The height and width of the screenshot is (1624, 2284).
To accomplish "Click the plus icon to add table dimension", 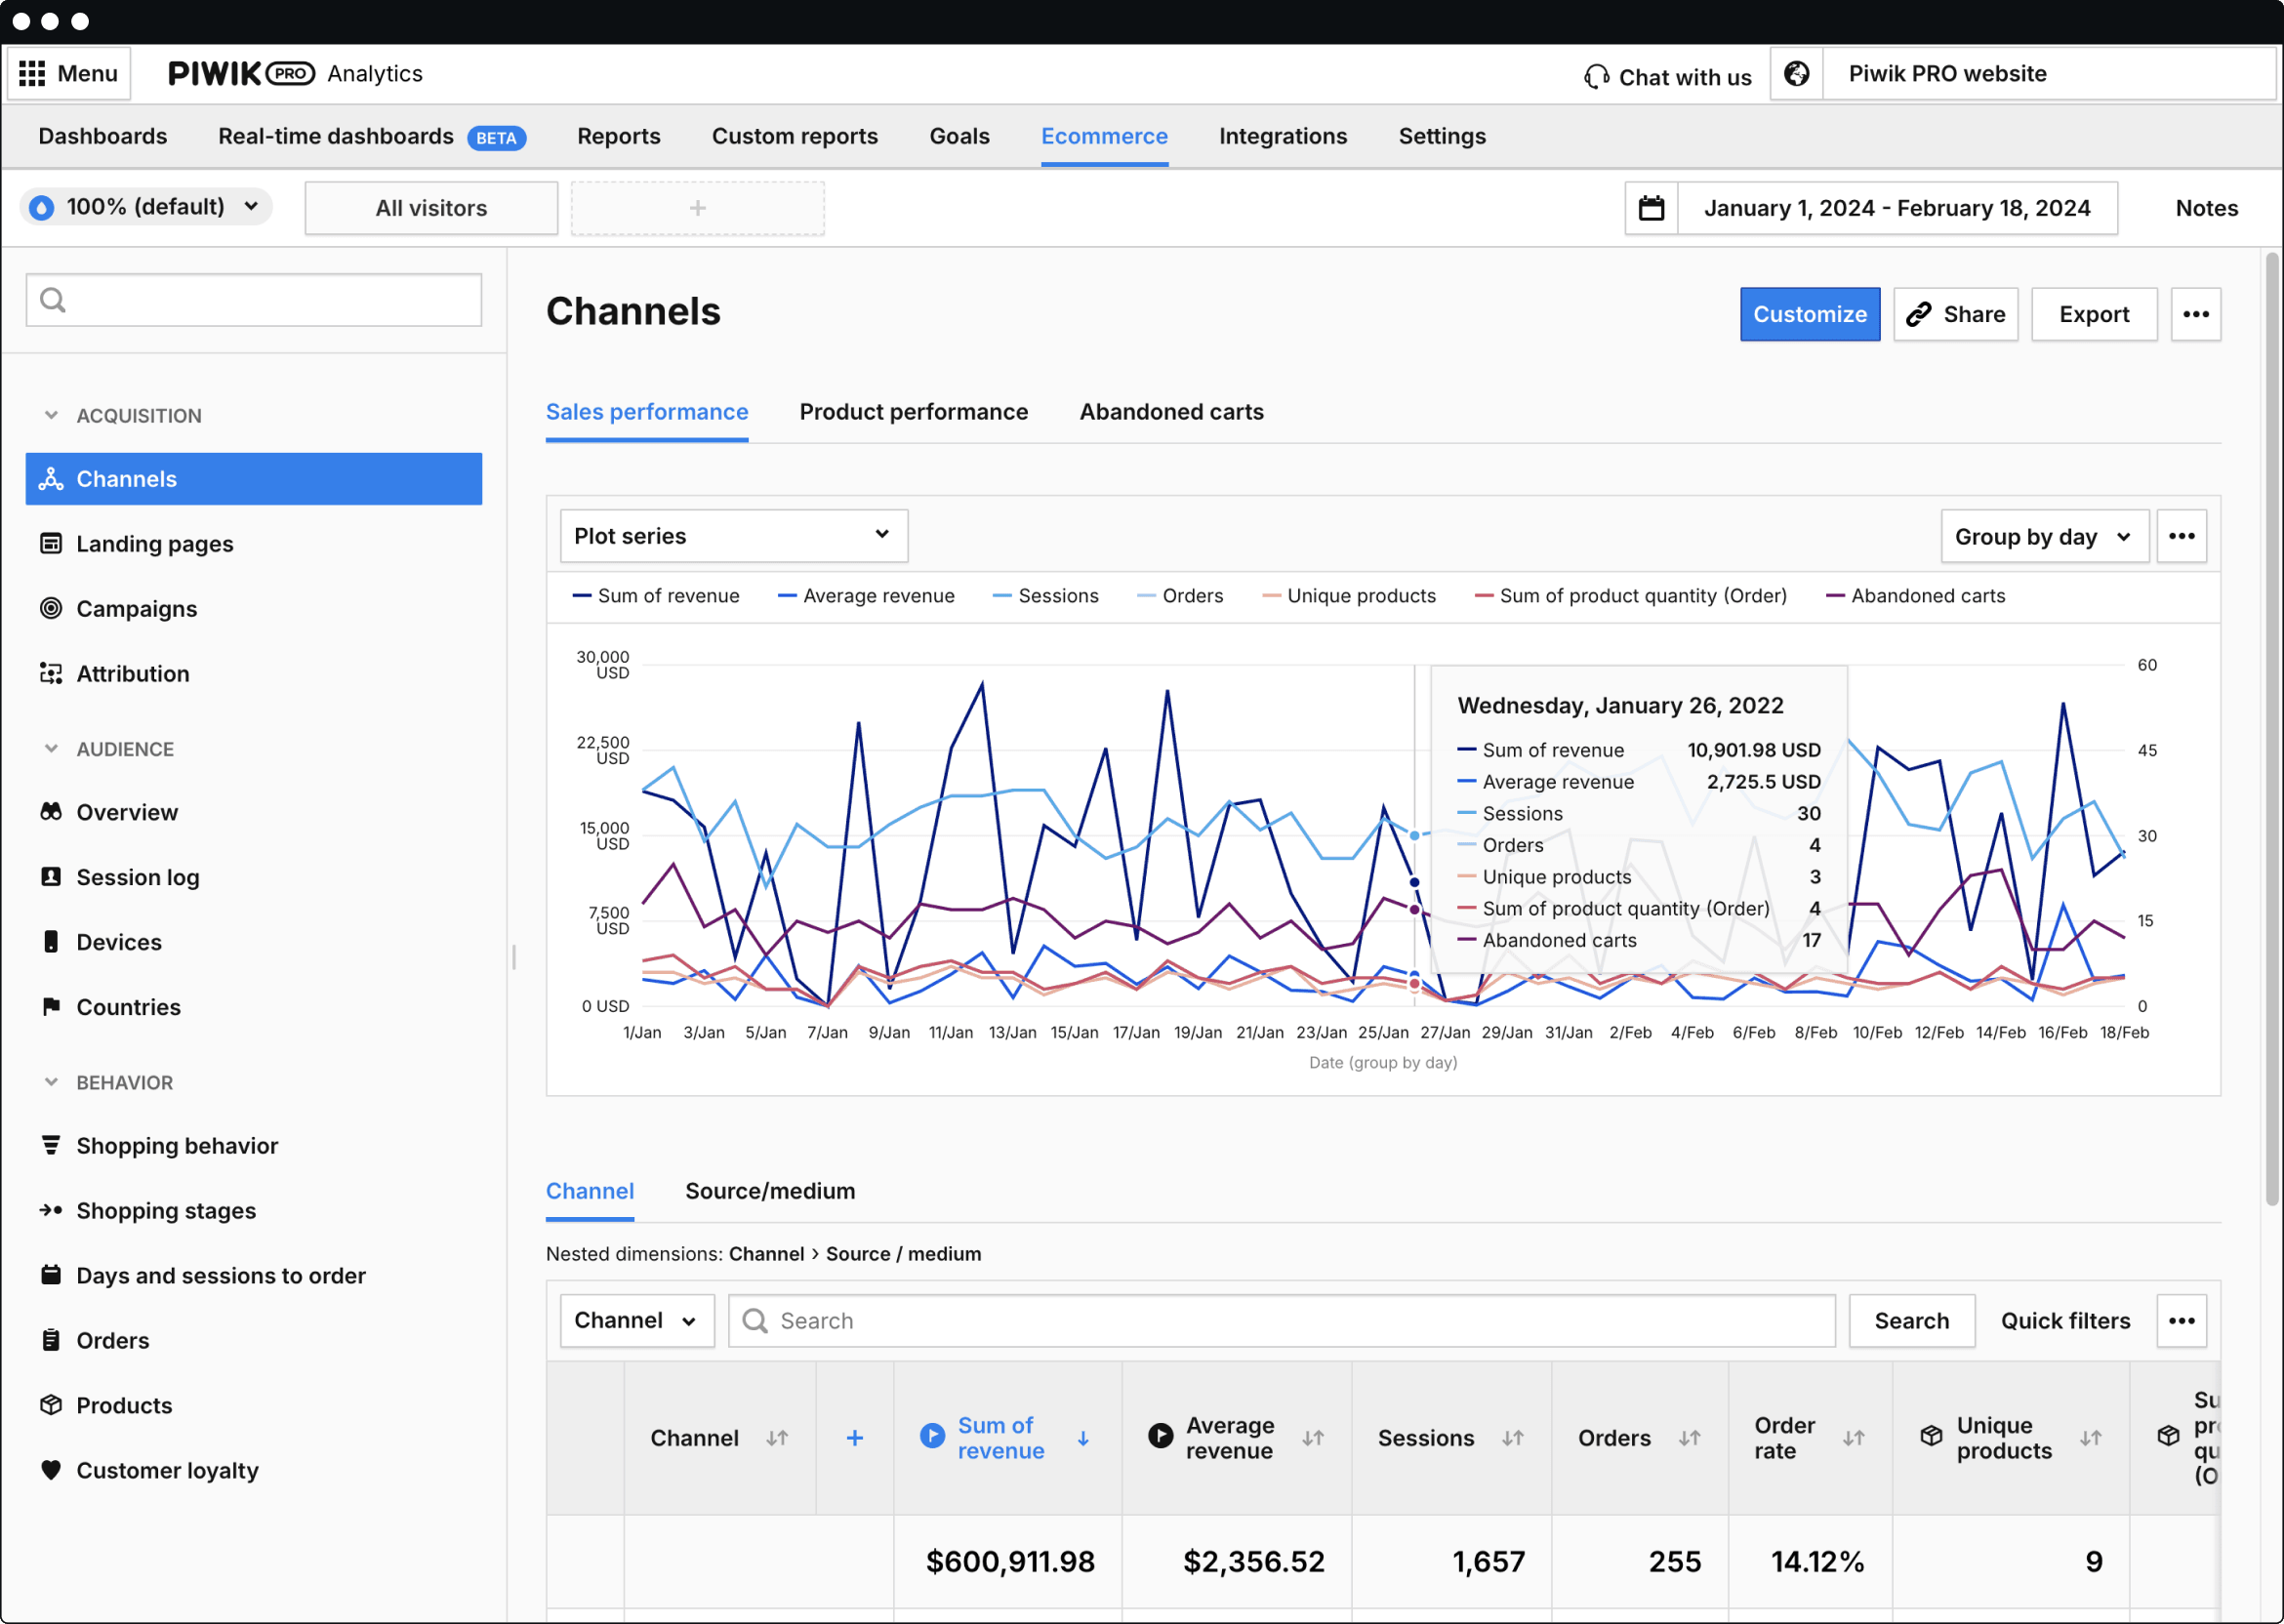I will (x=854, y=1439).
